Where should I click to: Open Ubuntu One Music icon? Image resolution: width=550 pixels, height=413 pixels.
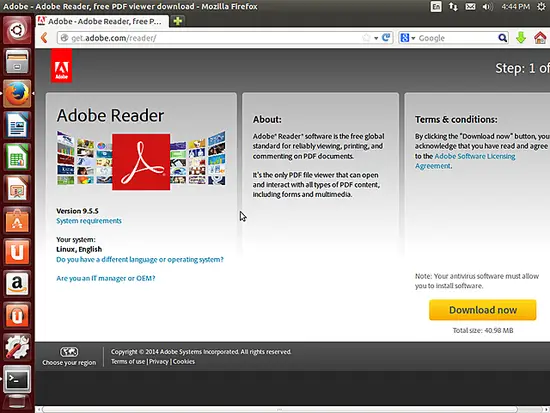[17, 315]
